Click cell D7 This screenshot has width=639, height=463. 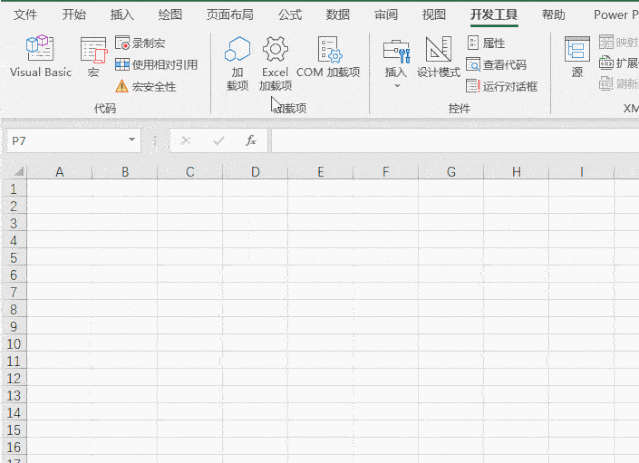pos(256,292)
